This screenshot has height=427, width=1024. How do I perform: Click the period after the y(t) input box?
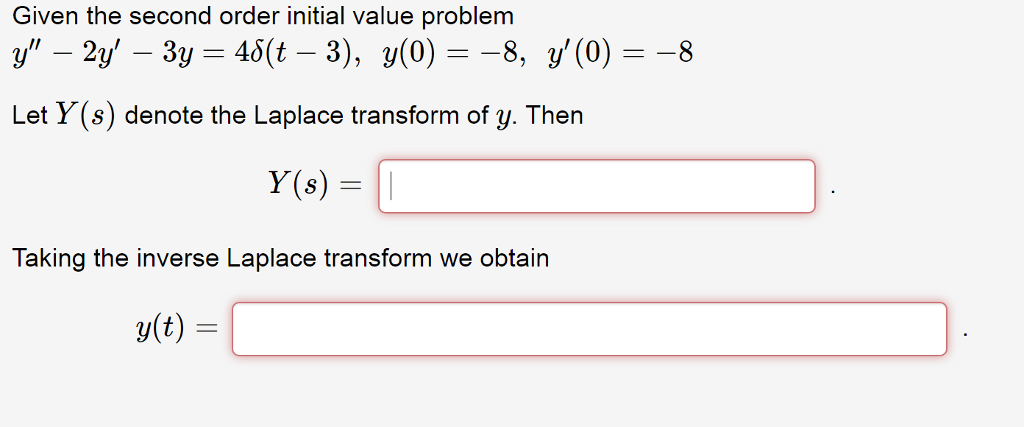pos(966,336)
